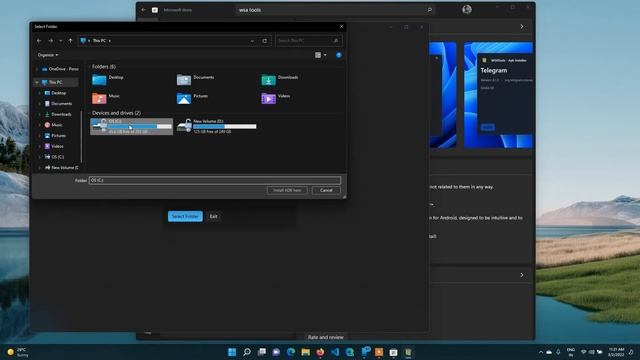Open Microsoft Edge from the taskbar
Image resolution: width=640 pixels, height=360 pixels.
click(291, 352)
